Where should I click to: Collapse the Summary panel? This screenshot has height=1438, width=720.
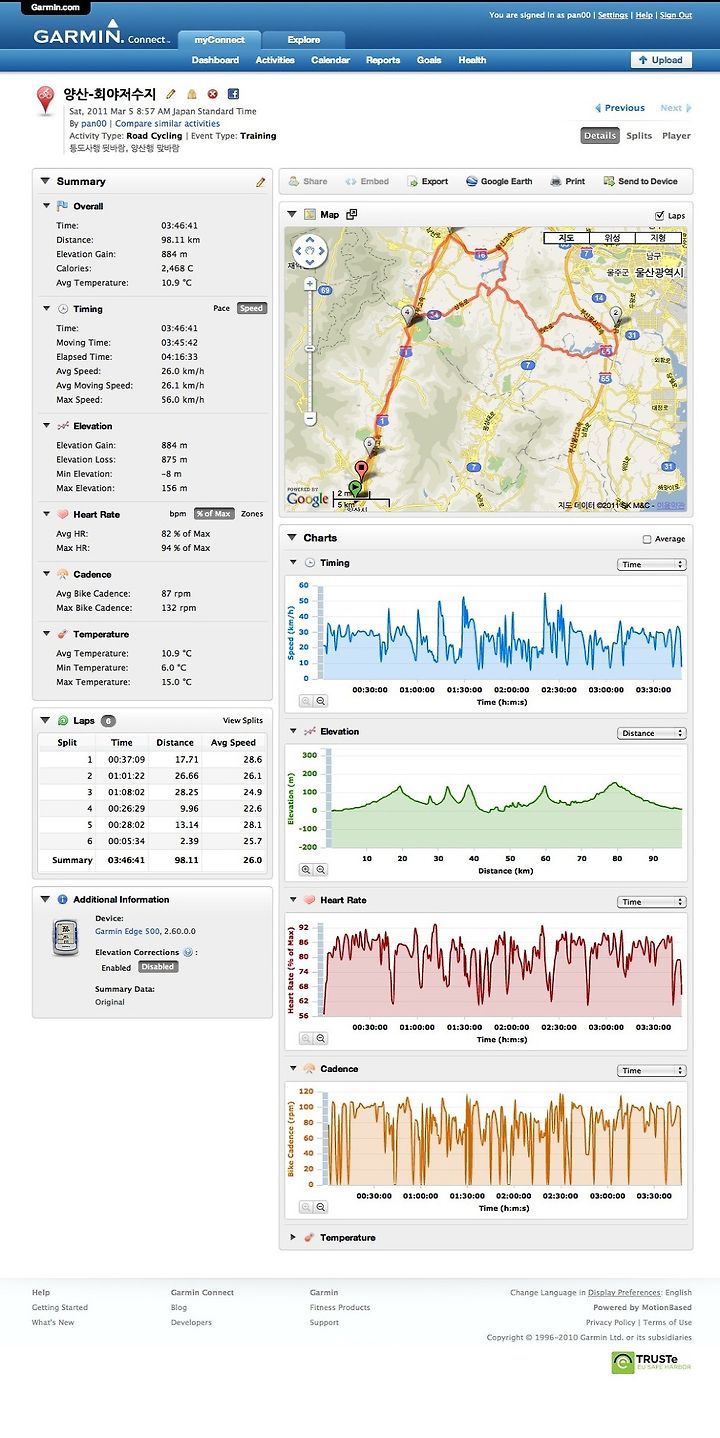coord(45,181)
